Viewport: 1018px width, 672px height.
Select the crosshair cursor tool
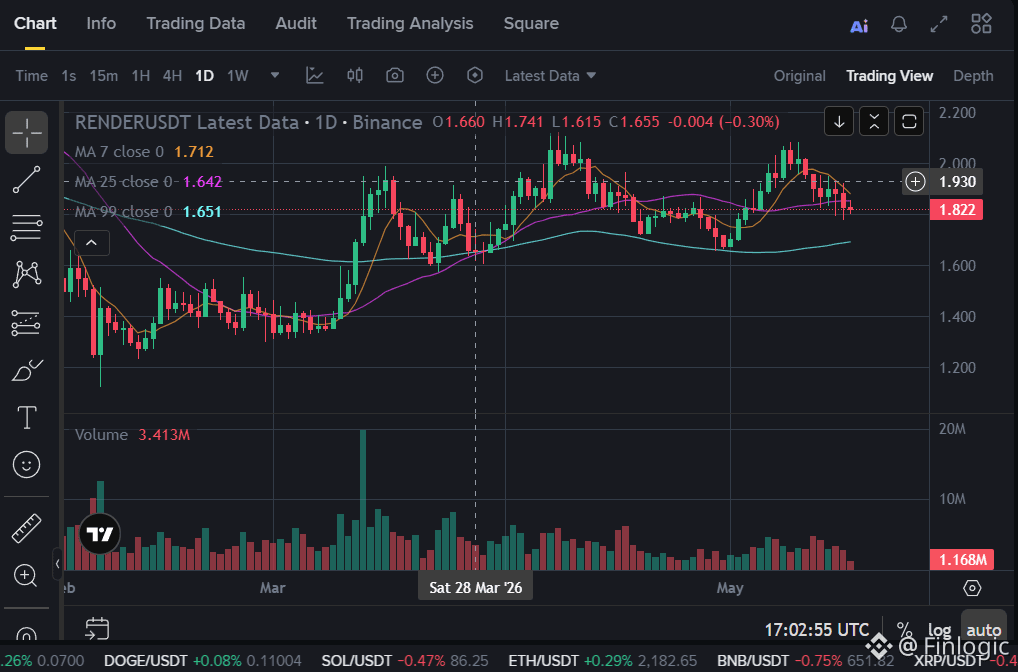point(27,132)
